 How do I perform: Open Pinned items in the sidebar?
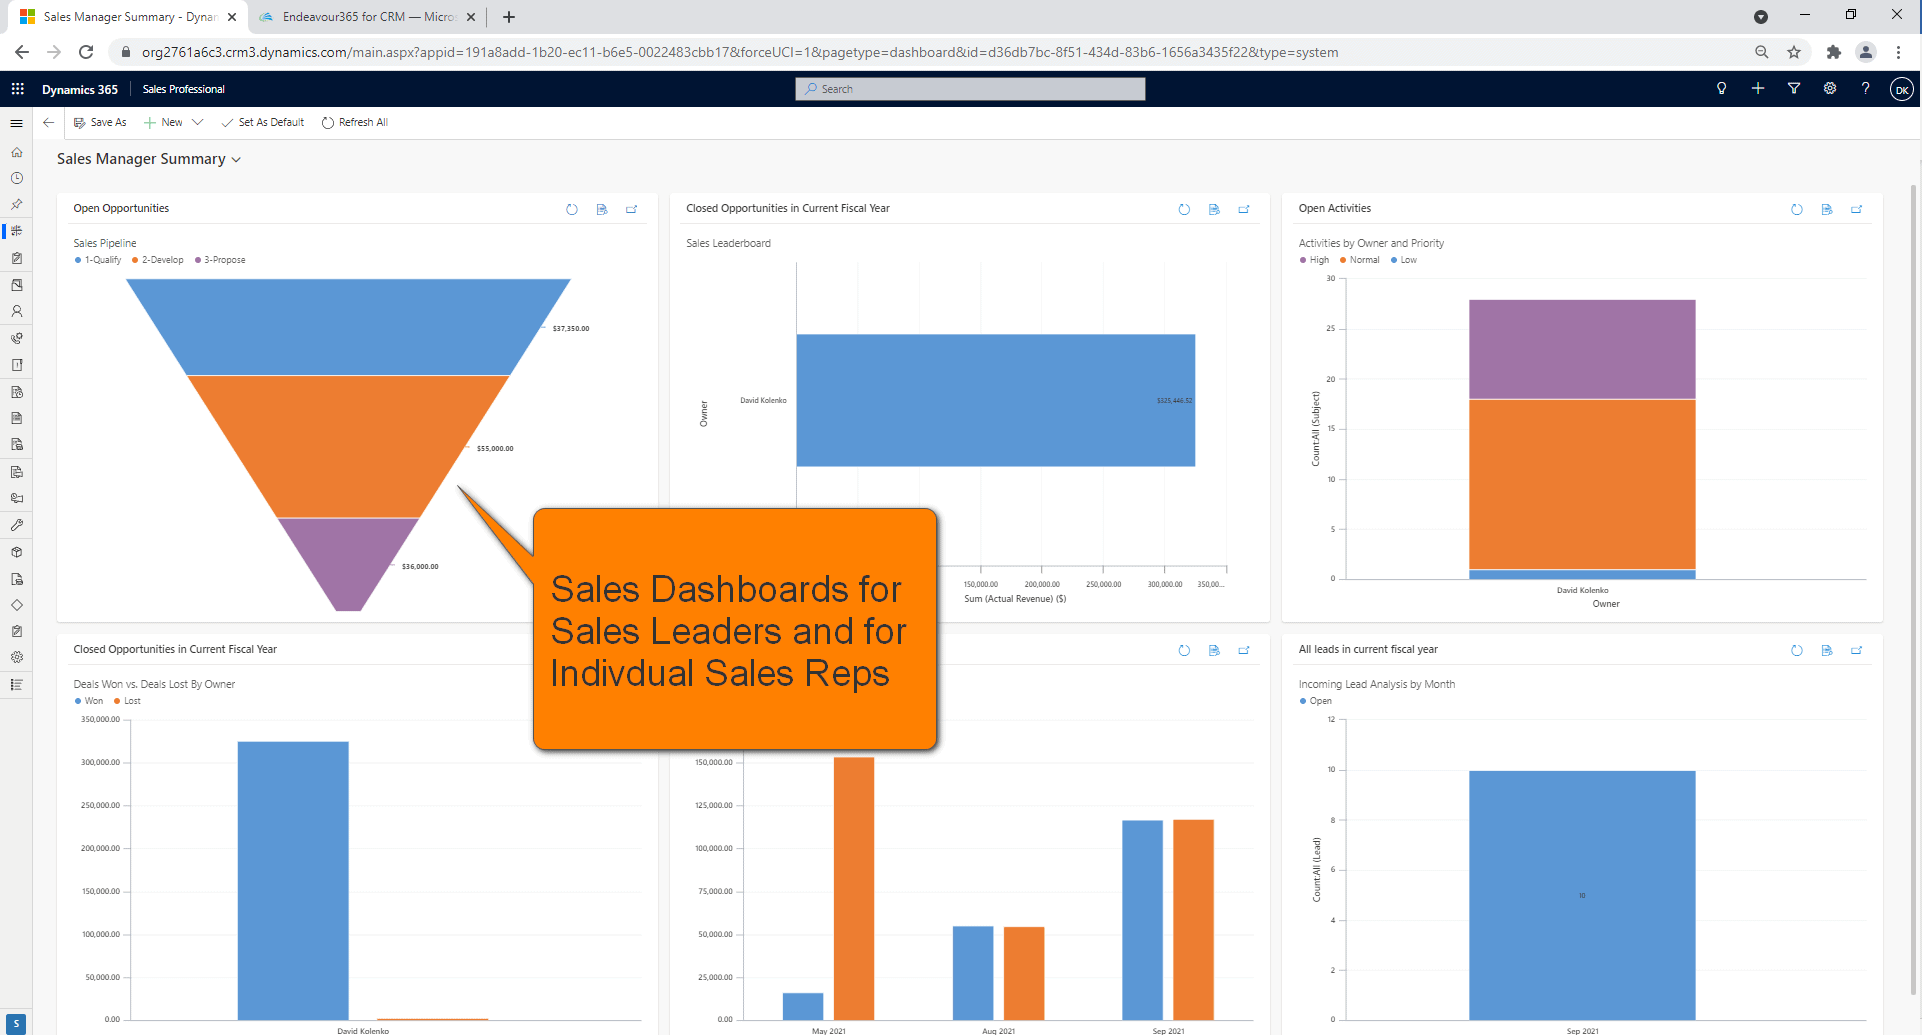[17, 204]
